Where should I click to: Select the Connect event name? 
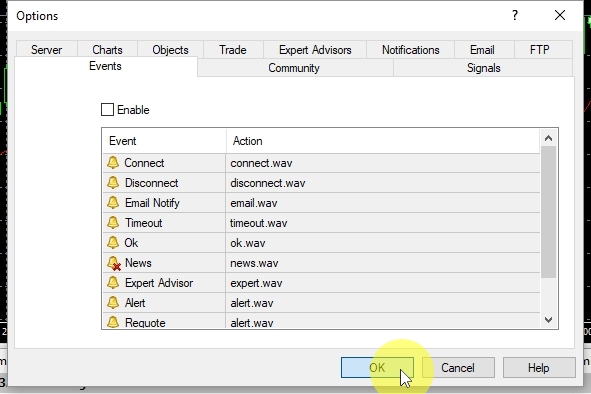coord(144,163)
